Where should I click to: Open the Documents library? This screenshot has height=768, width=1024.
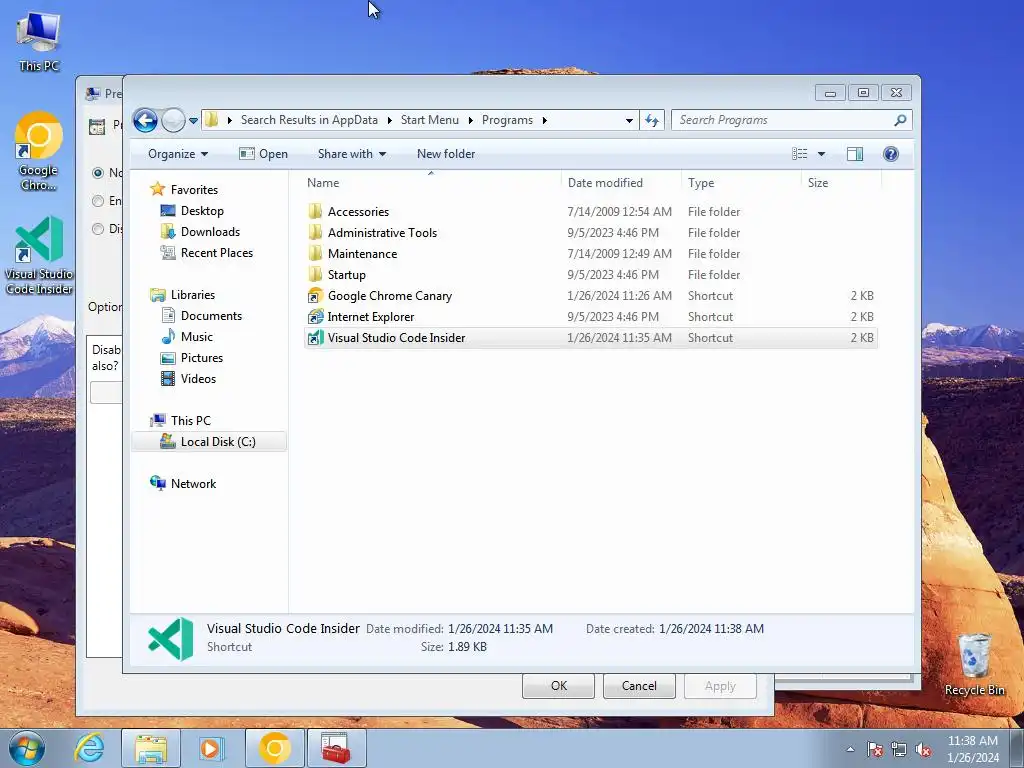point(211,316)
